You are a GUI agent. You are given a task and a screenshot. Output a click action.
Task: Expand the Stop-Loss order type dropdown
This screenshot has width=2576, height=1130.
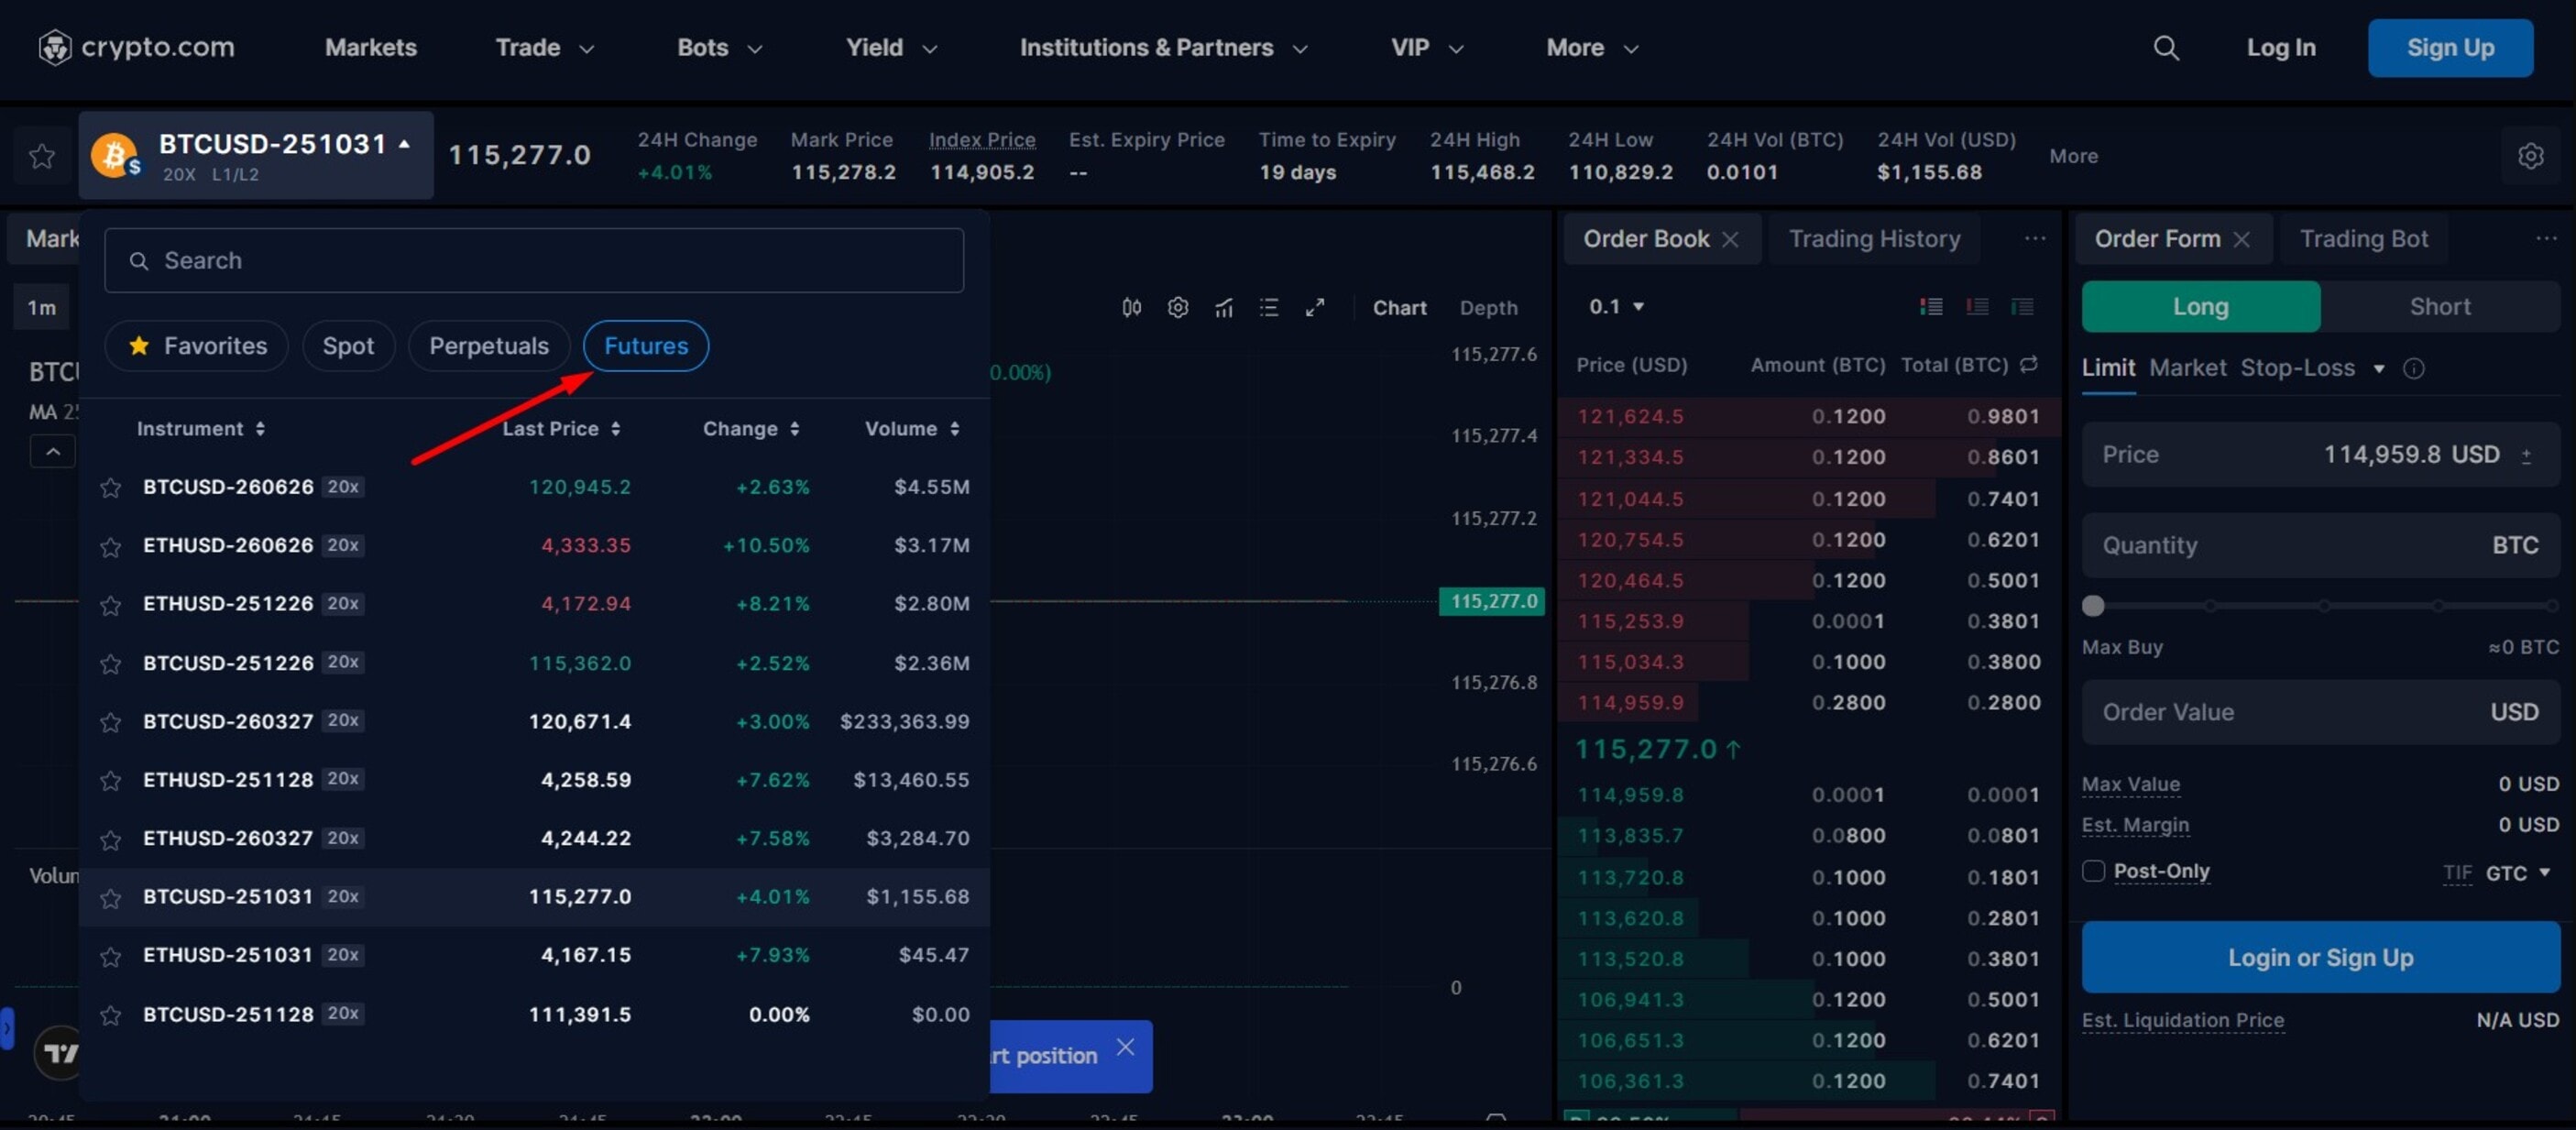[x=2378, y=369]
